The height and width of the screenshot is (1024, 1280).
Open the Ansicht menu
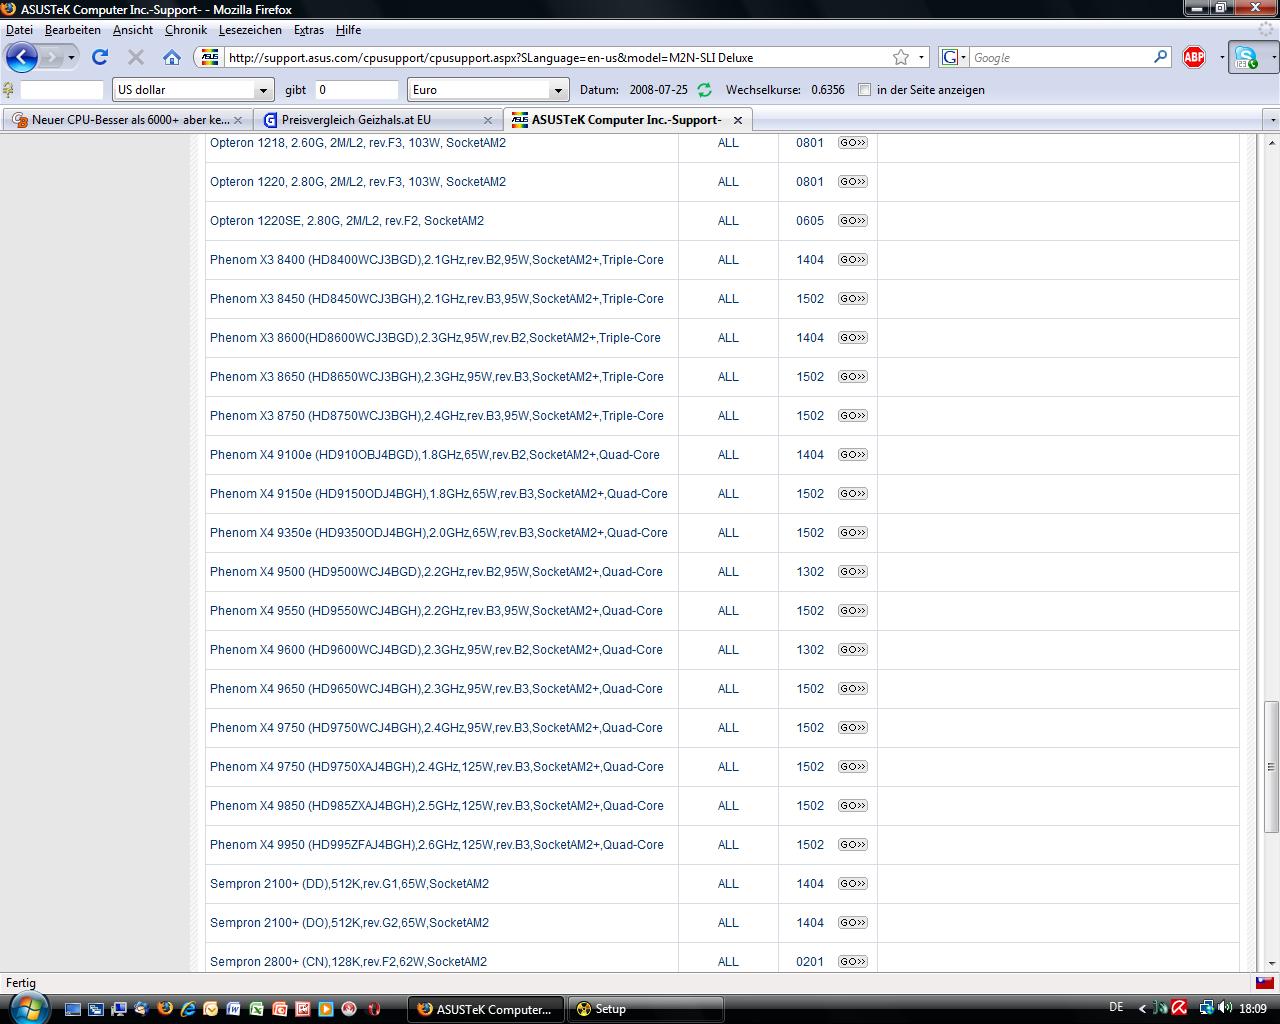tap(133, 30)
